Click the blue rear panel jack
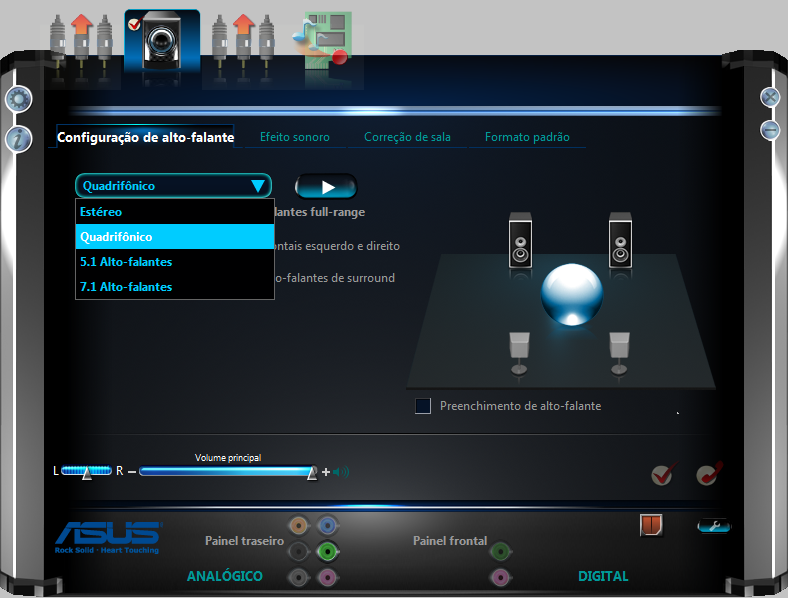The image size is (788, 598). click(326, 525)
